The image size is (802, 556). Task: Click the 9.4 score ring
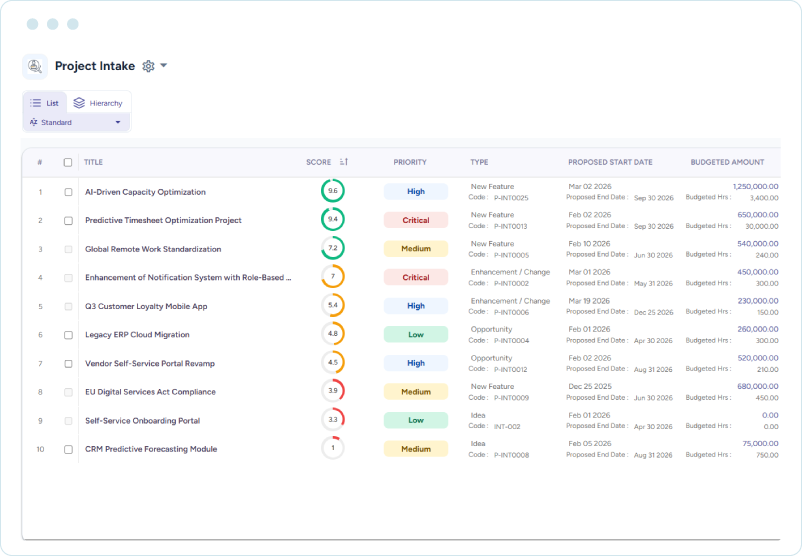point(333,219)
